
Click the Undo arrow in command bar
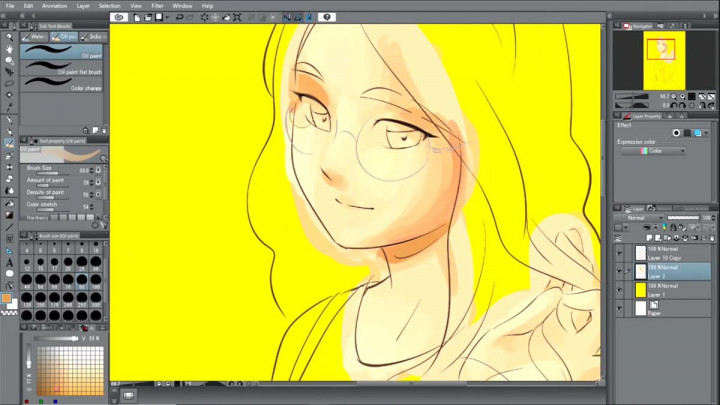point(179,17)
